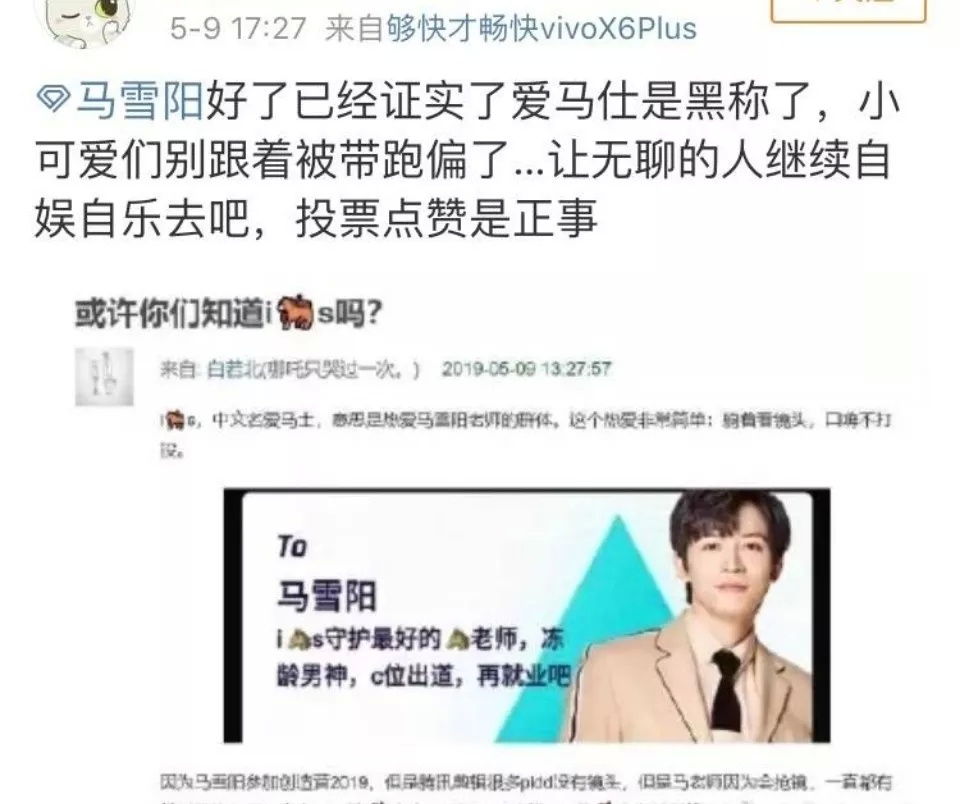
Task: Tap the large 马雪阳 name in the banner
Action: click(x=327, y=596)
